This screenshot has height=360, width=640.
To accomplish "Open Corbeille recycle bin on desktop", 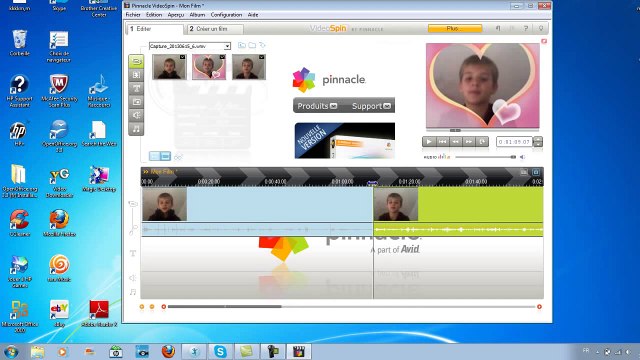I will coord(19,43).
